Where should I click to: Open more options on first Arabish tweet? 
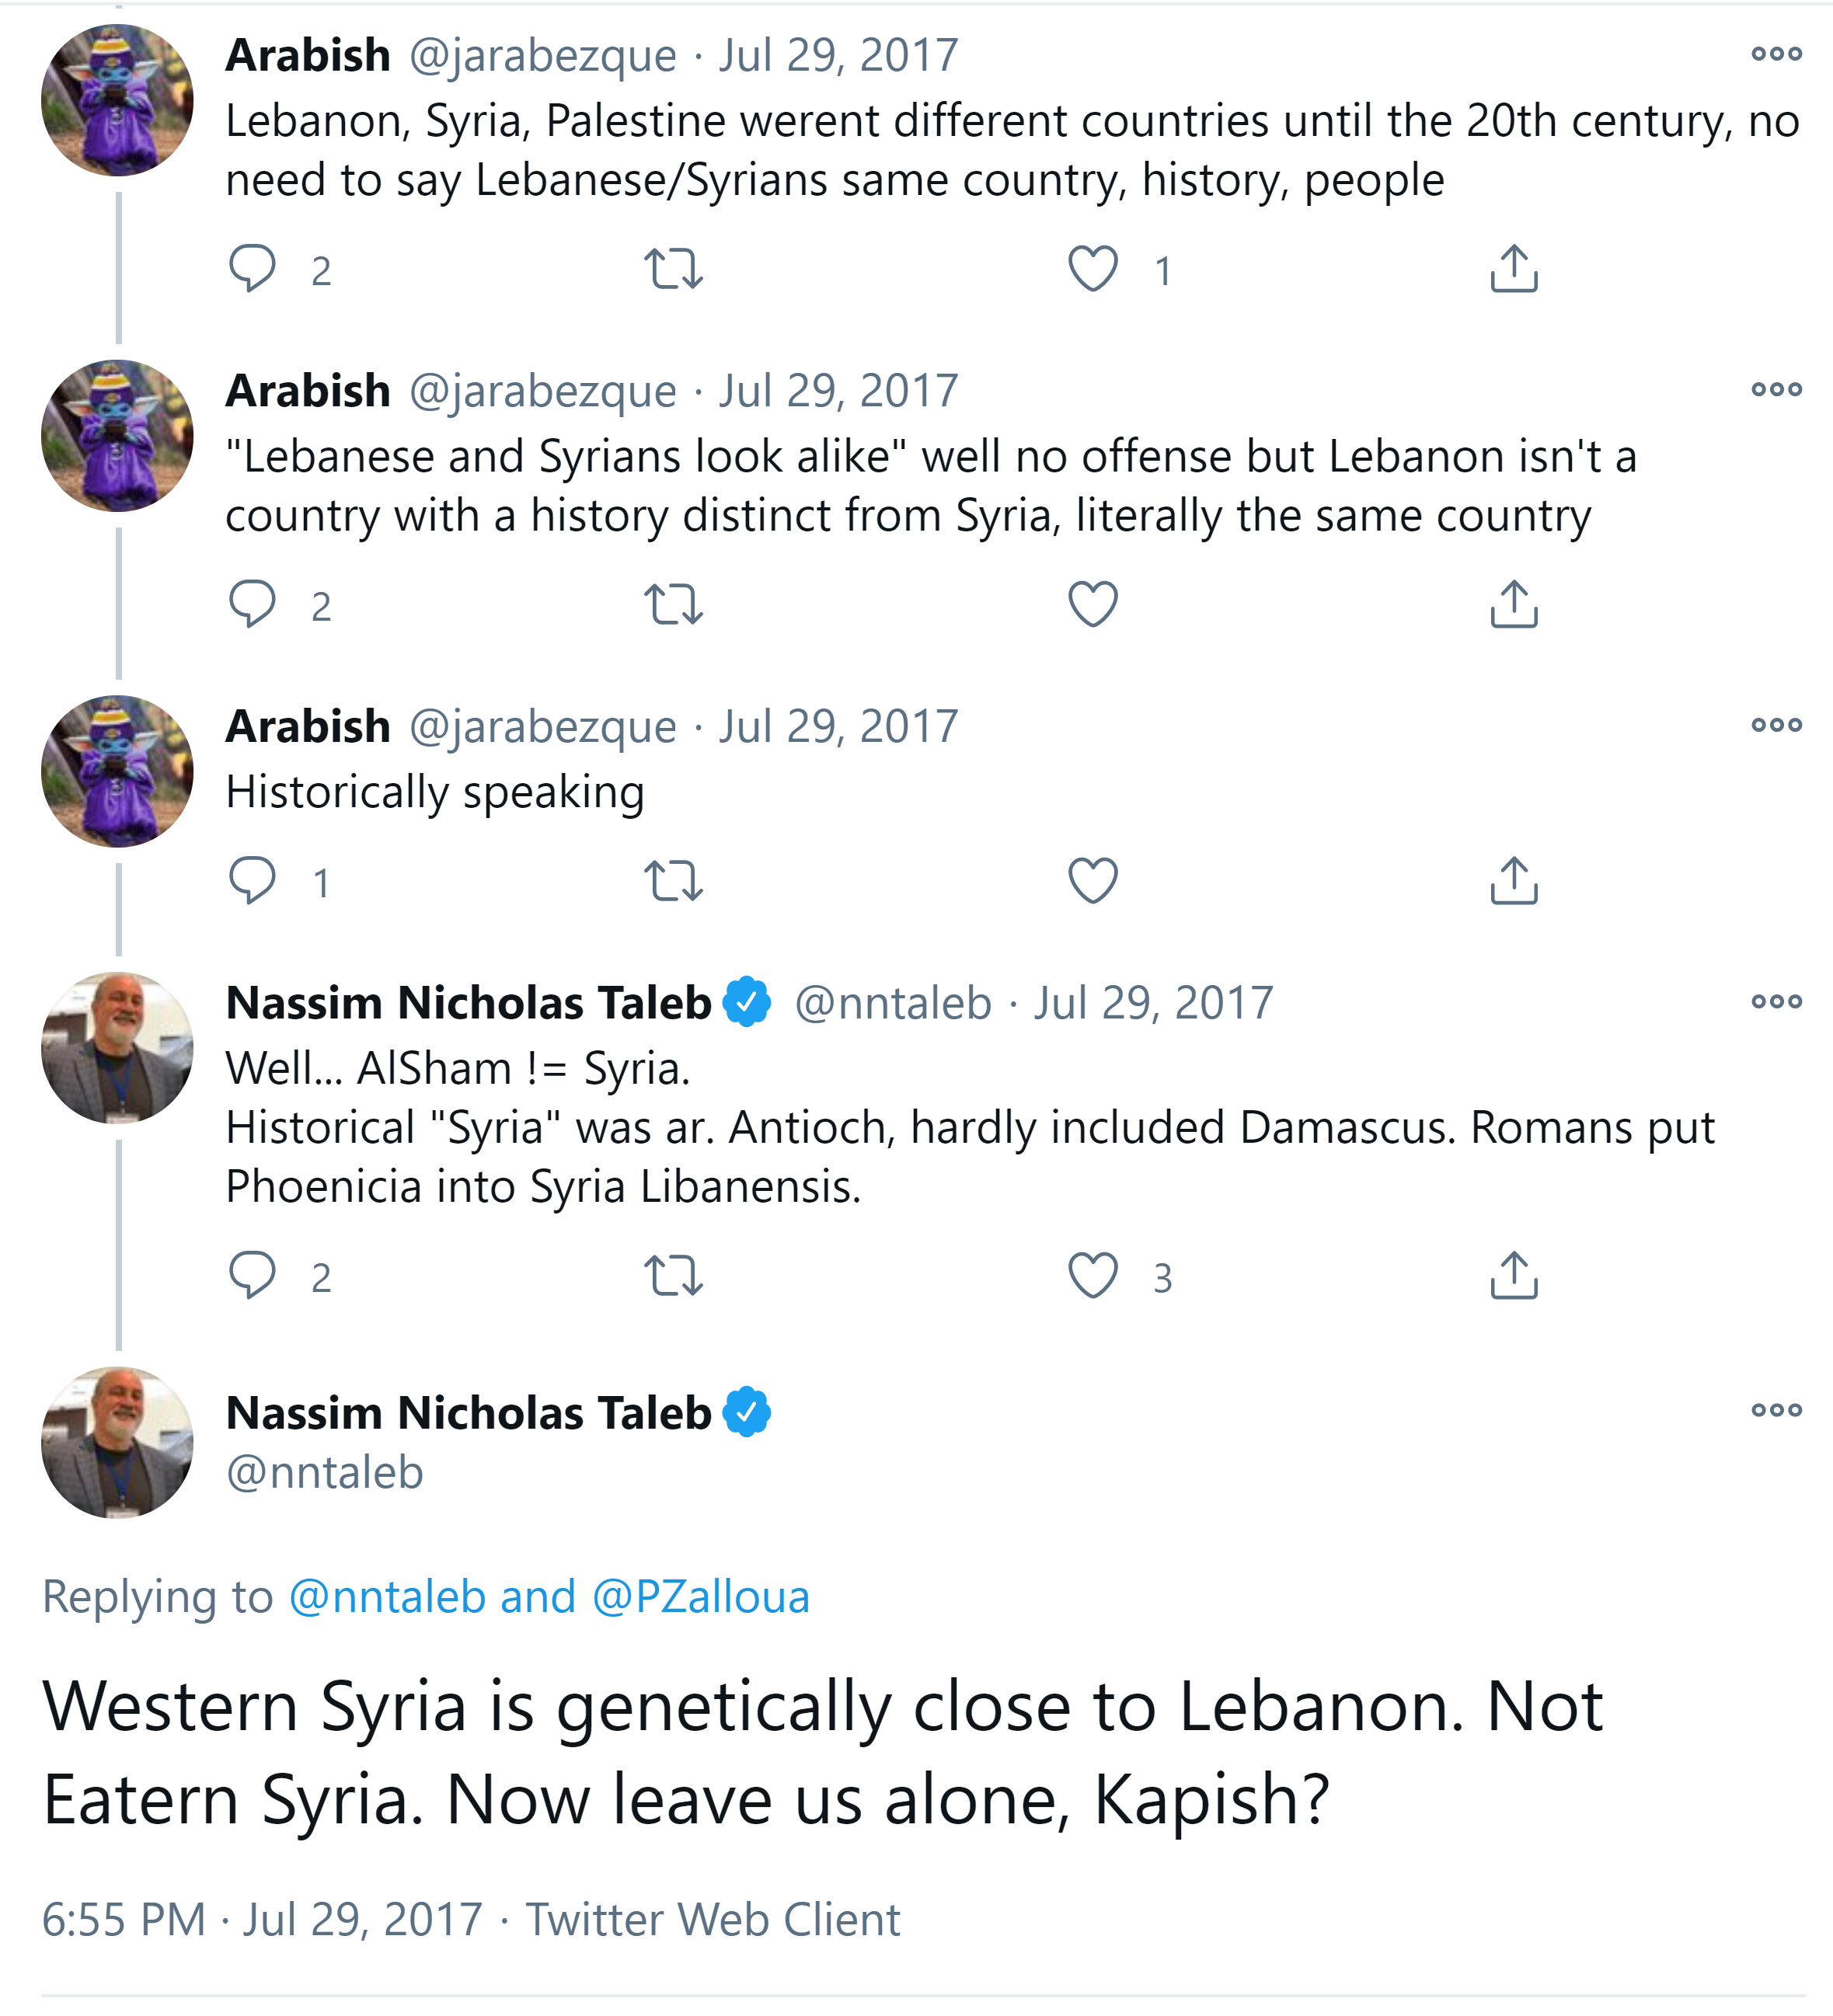(x=1776, y=54)
